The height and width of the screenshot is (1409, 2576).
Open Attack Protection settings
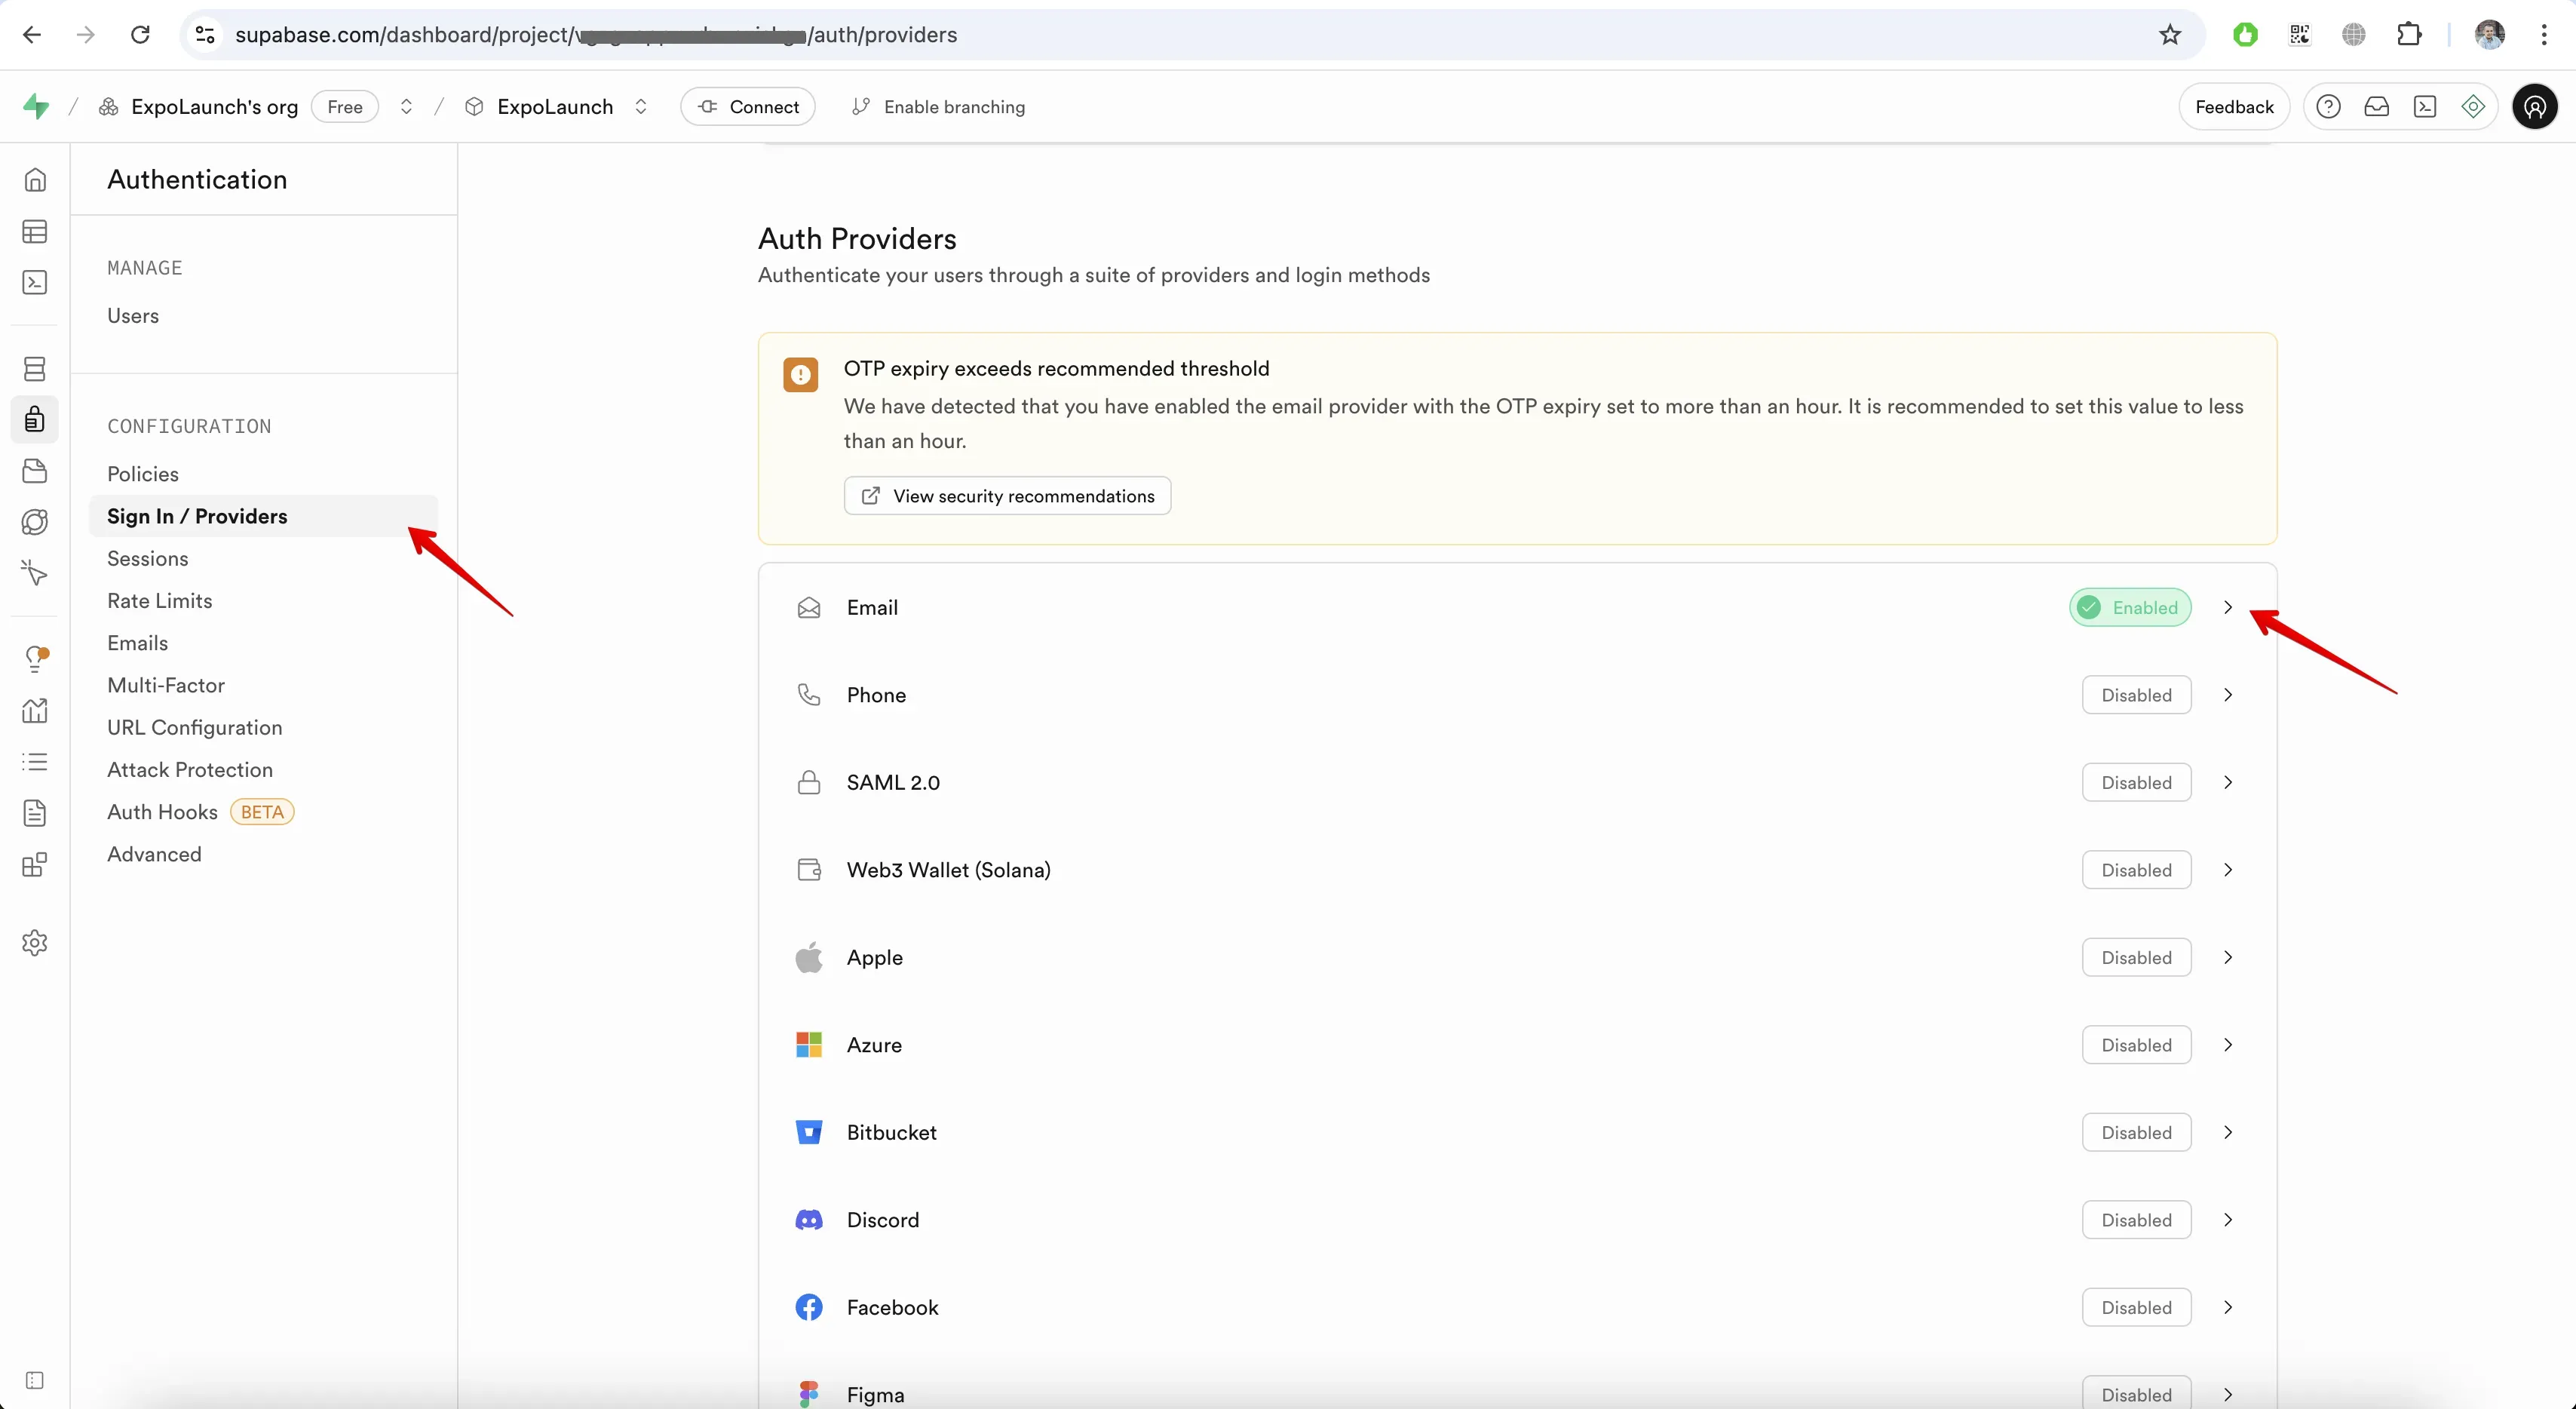[190, 770]
